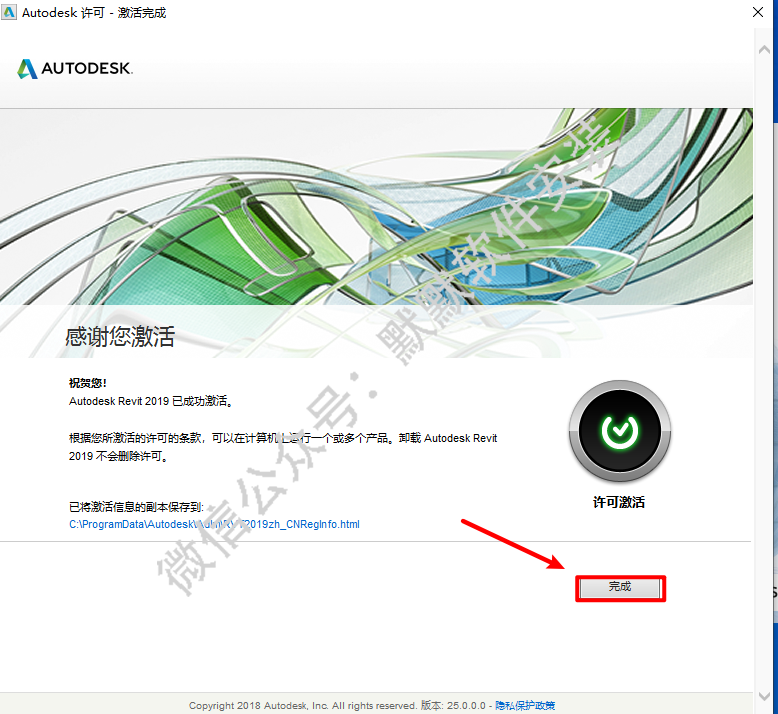The width and height of the screenshot is (778, 714).
Task: Click the 许可激活 label under the icon
Action: click(x=619, y=502)
